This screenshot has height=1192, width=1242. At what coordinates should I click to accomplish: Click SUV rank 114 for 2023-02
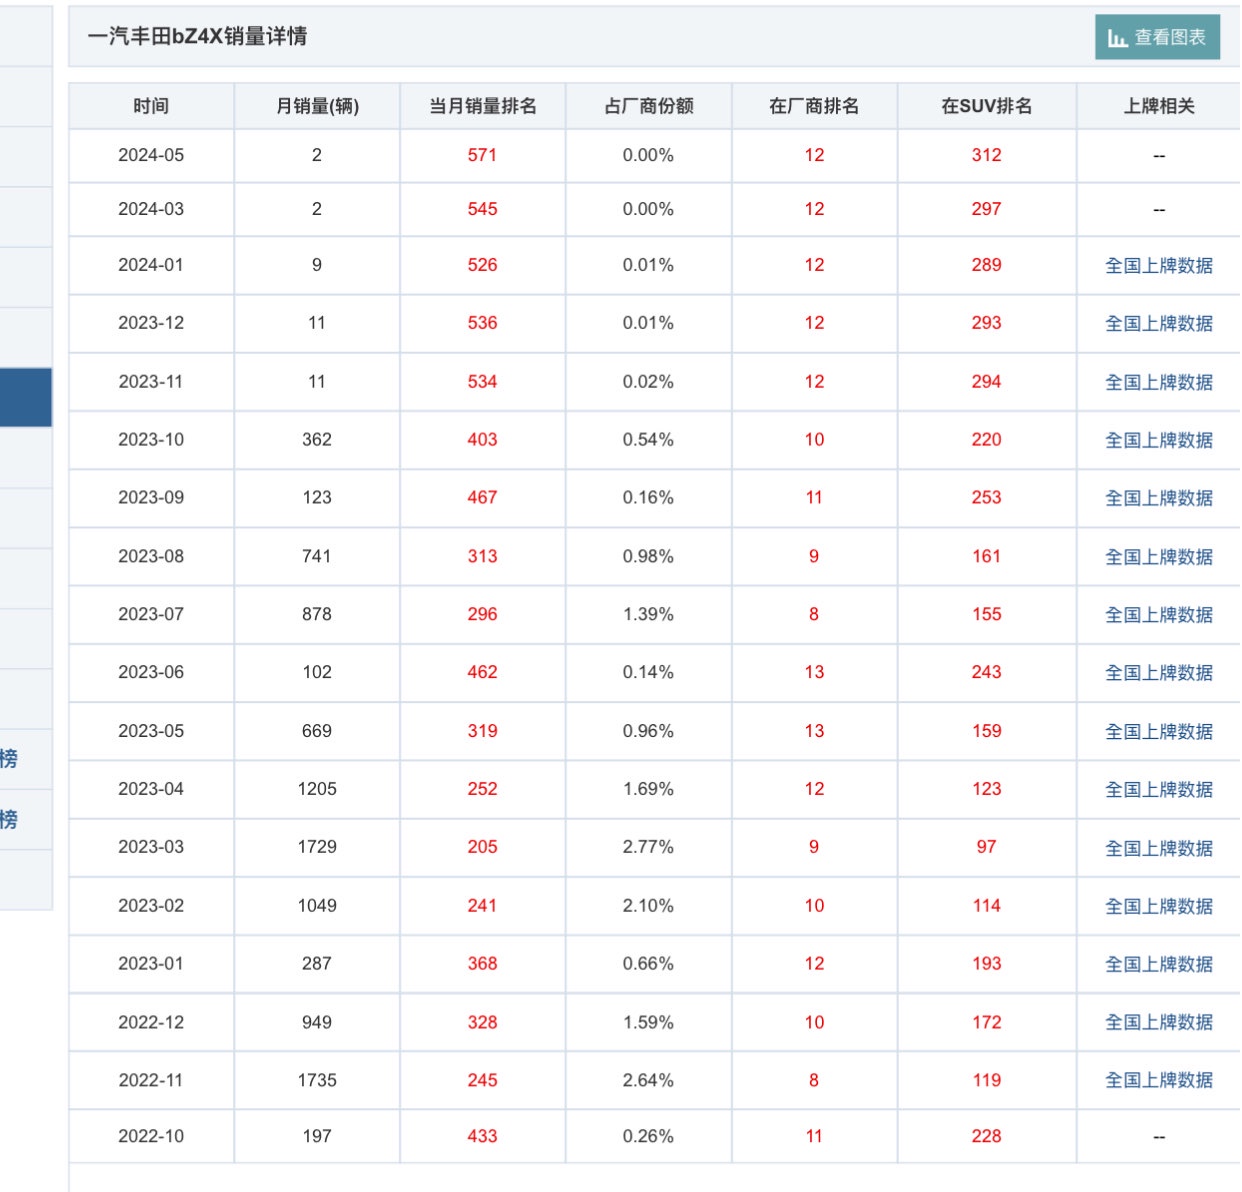tap(987, 905)
